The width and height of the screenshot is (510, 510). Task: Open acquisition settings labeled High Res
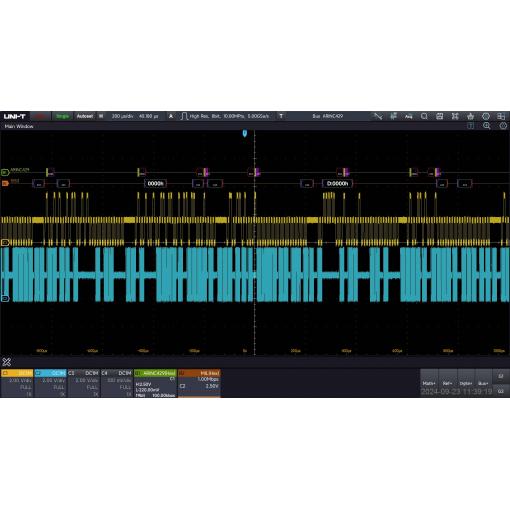tap(229, 116)
